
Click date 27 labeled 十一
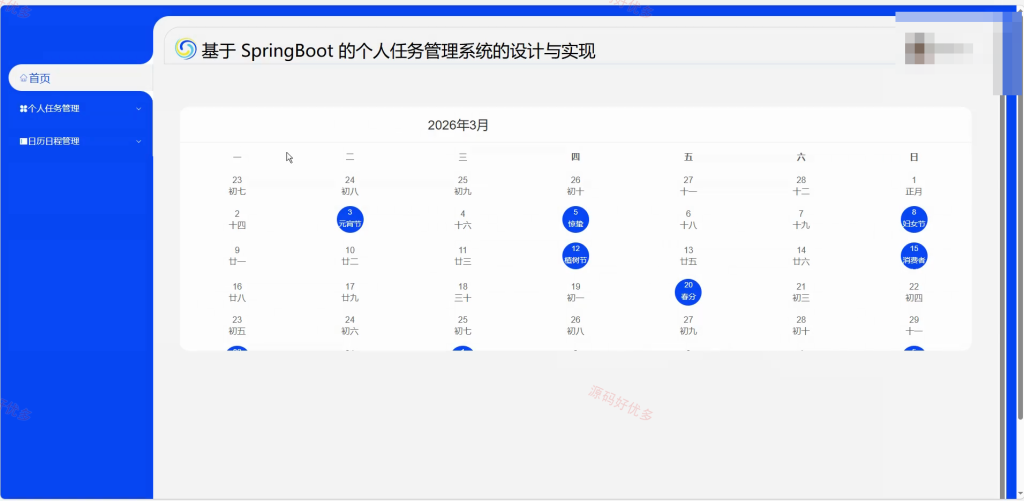[688, 186]
